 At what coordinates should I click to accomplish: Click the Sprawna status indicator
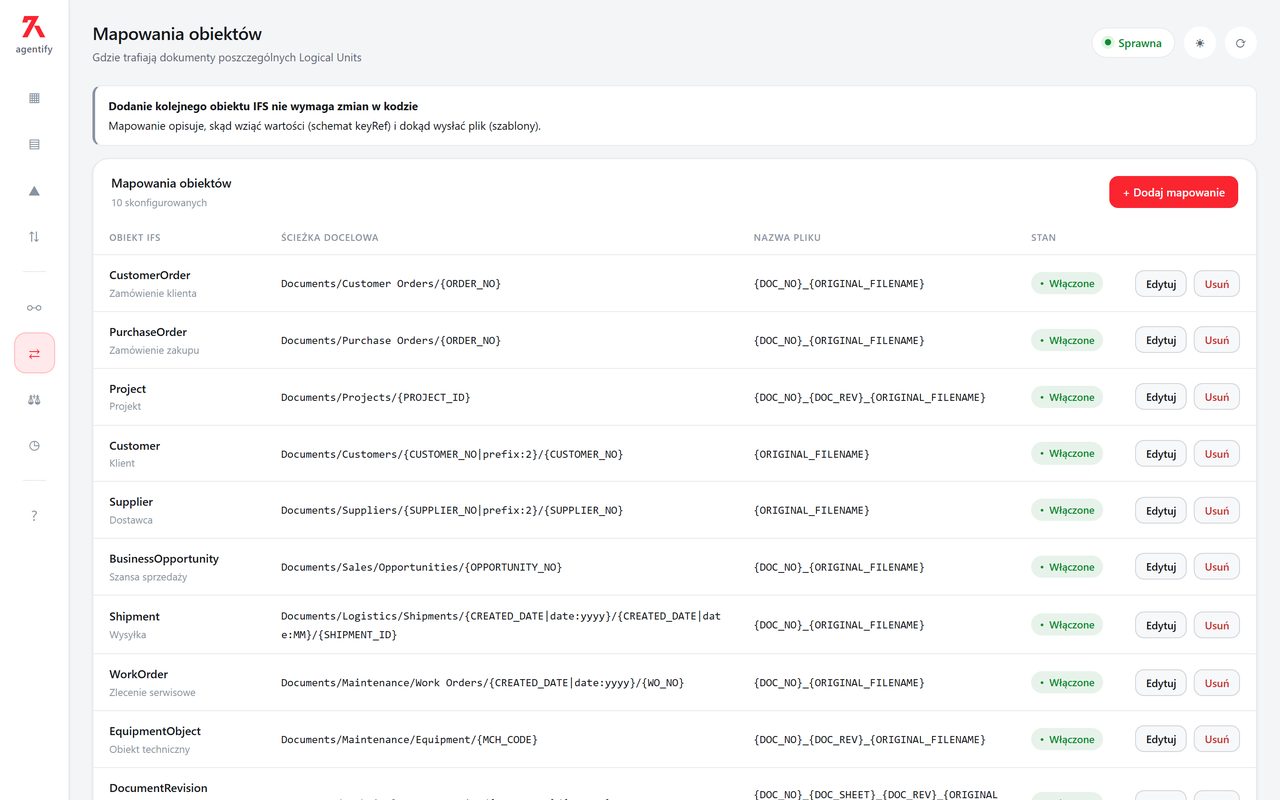[1133, 43]
